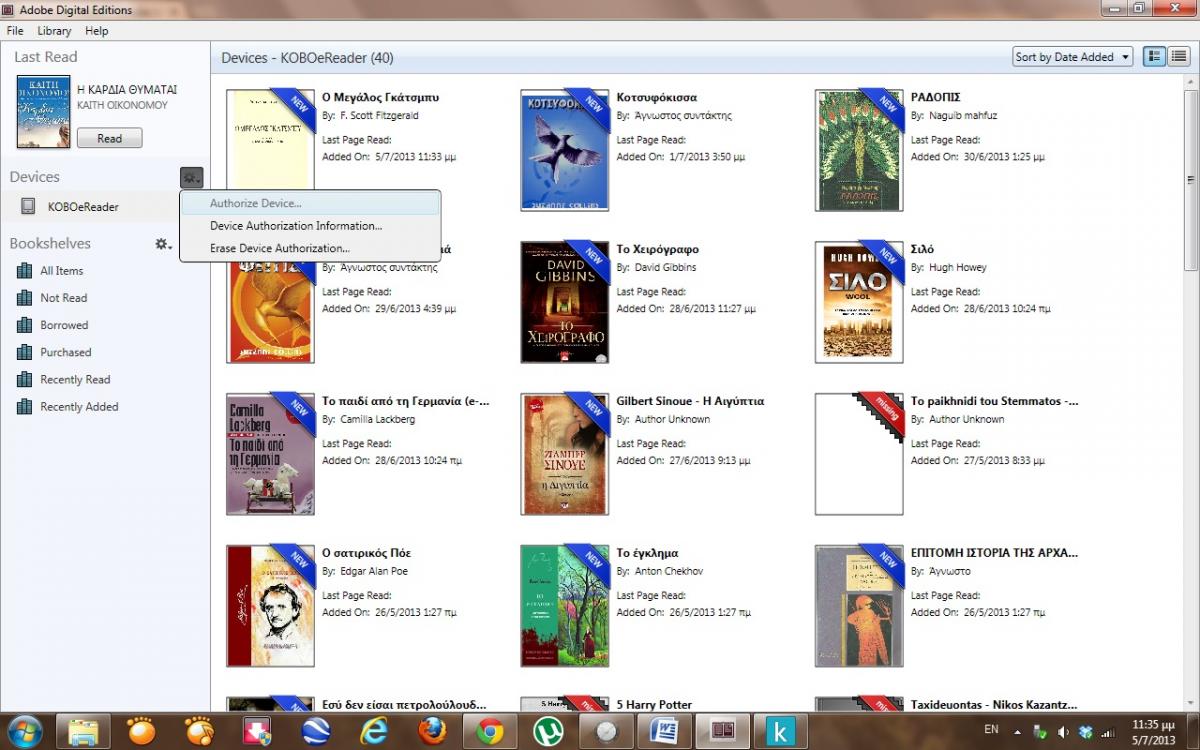This screenshot has width=1200, height=750.
Task: Select the Ο Μεγάλος Γκάτσμπυ book cover
Action: [270, 140]
